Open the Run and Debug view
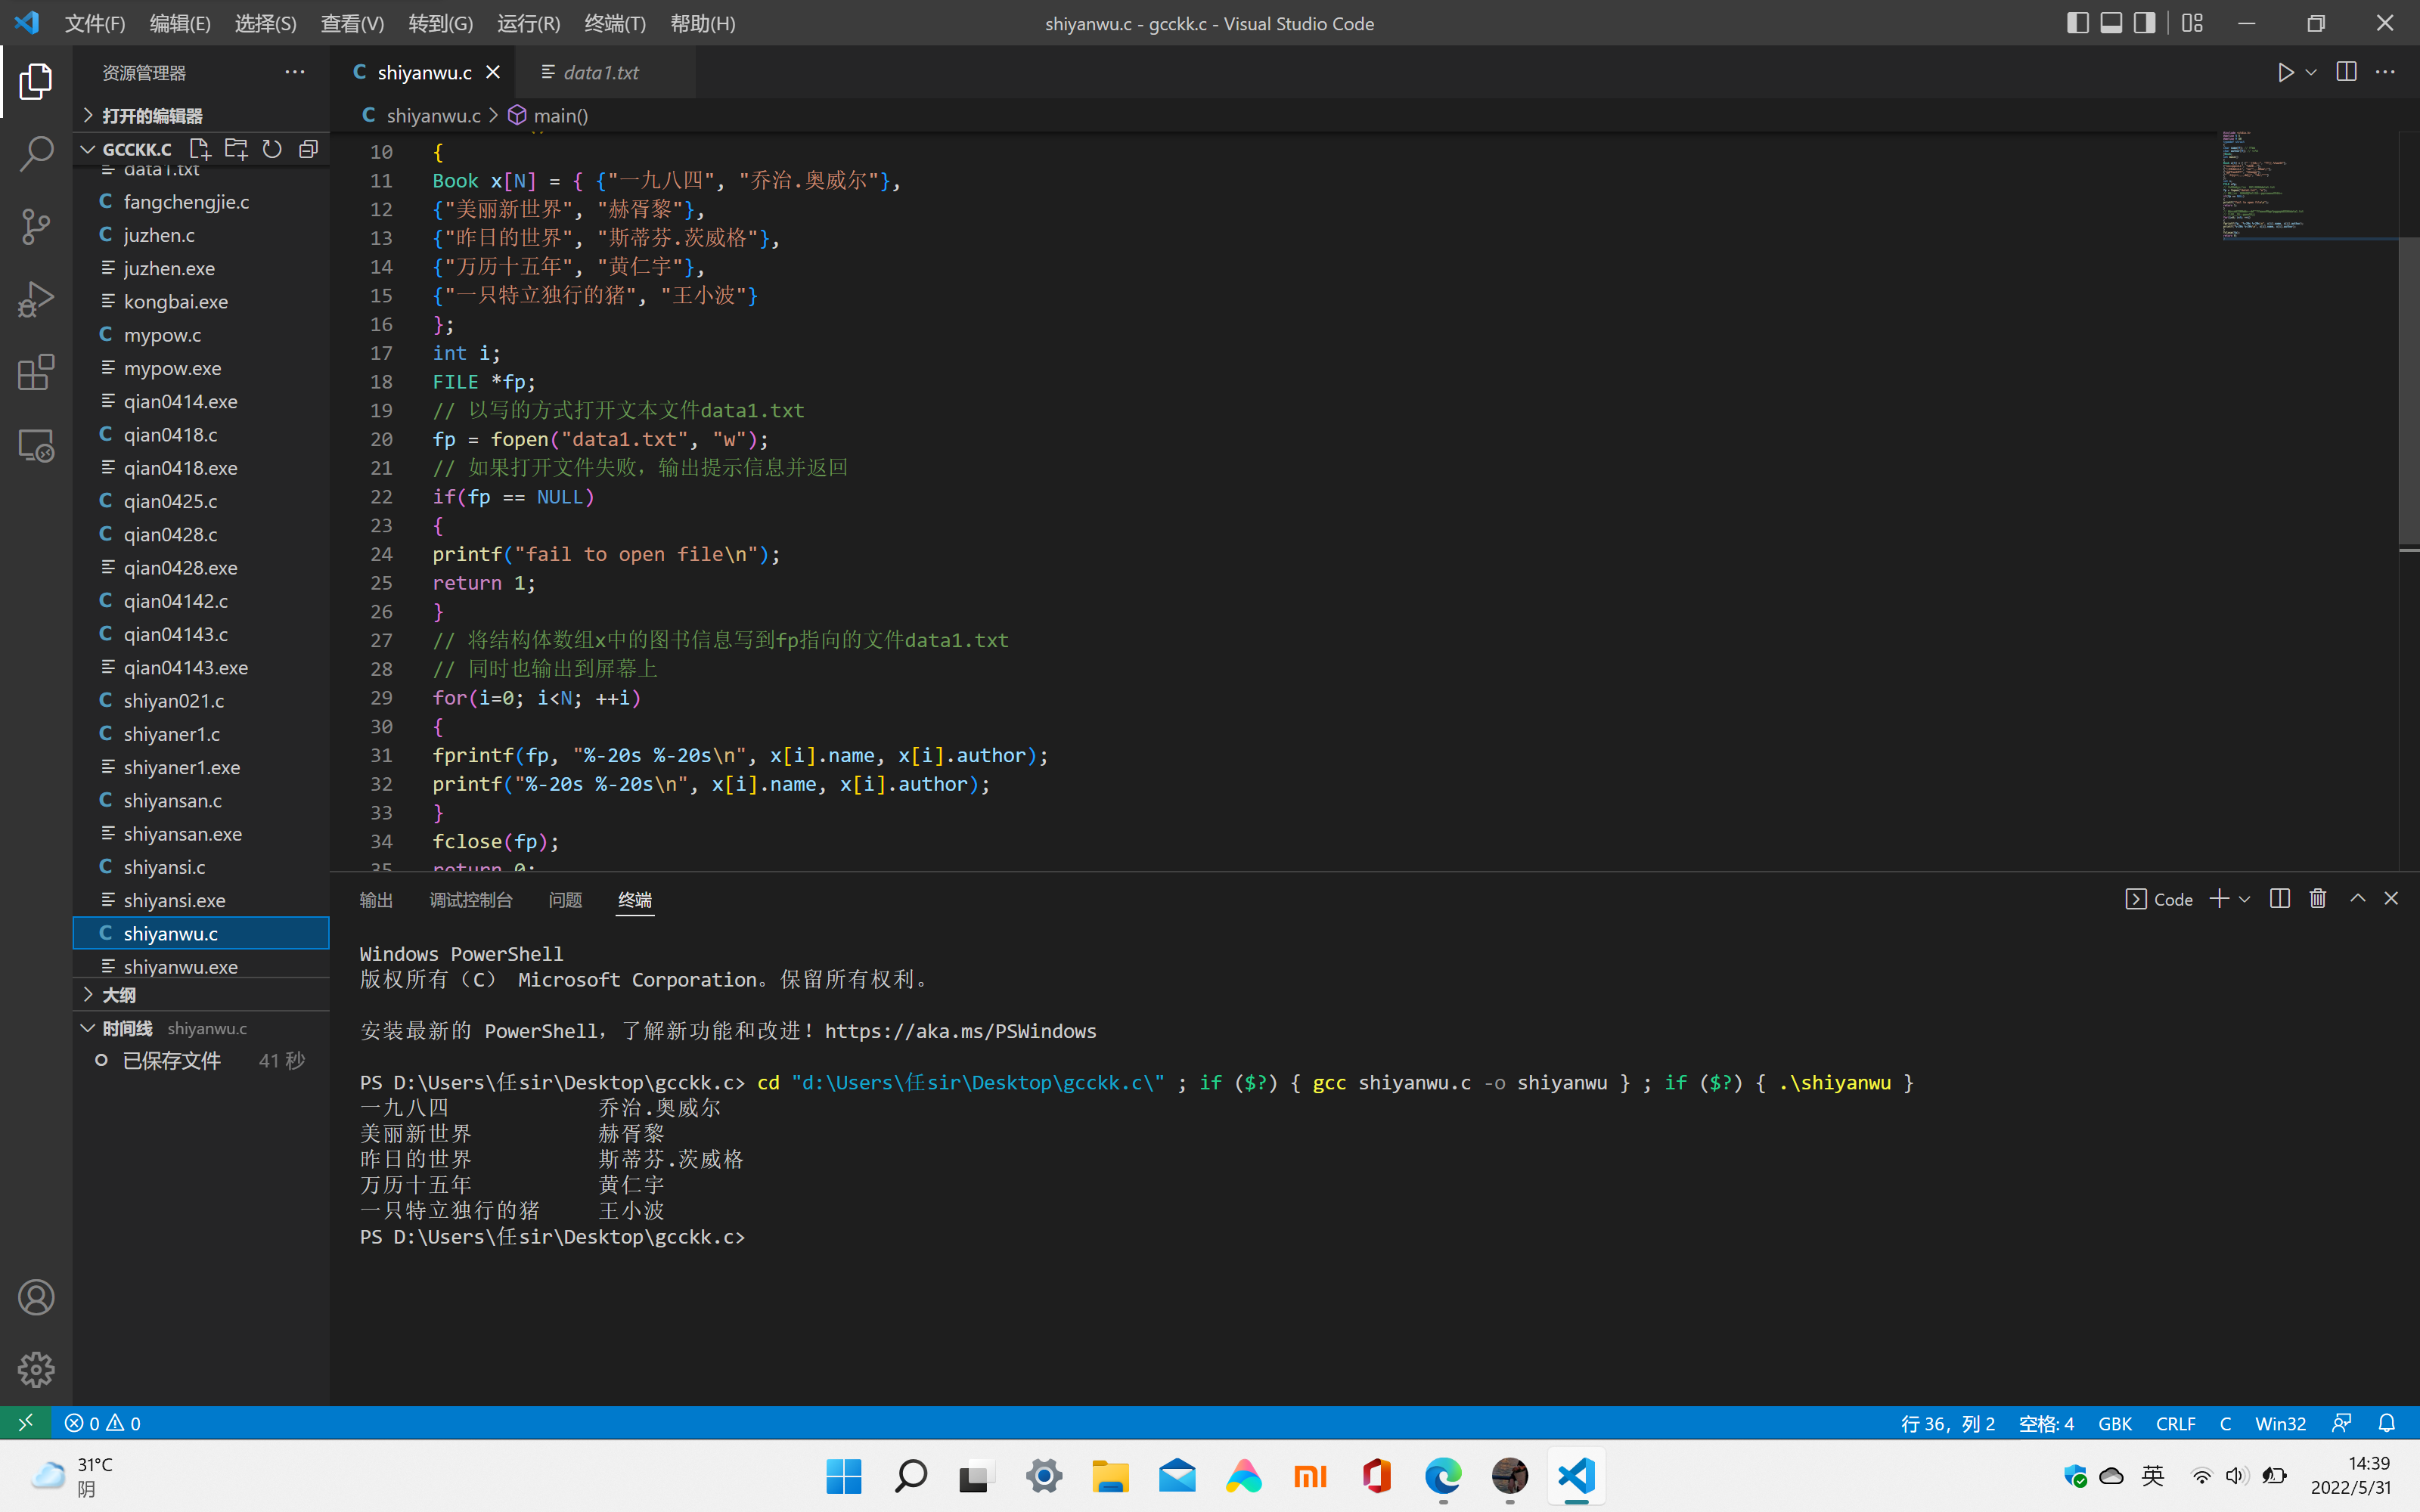The width and height of the screenshot is (2420, 1512). 36,300
